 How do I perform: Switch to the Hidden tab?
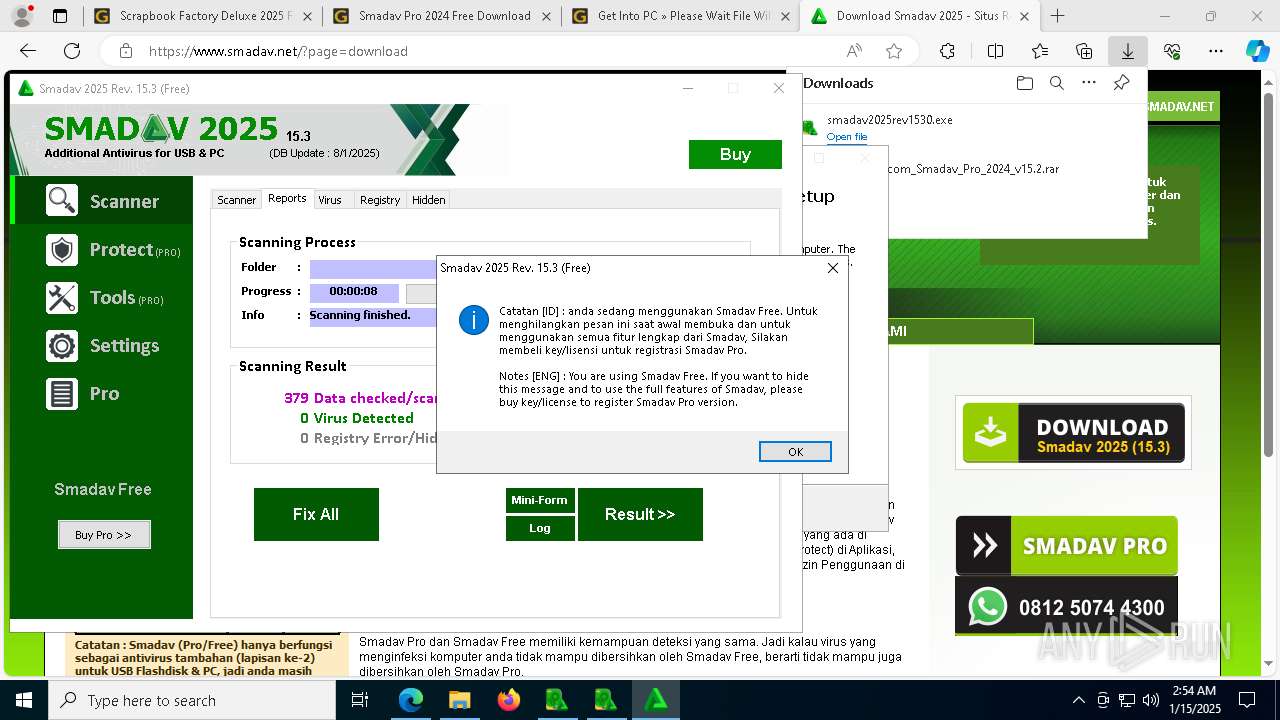click(x=428, y=200)
